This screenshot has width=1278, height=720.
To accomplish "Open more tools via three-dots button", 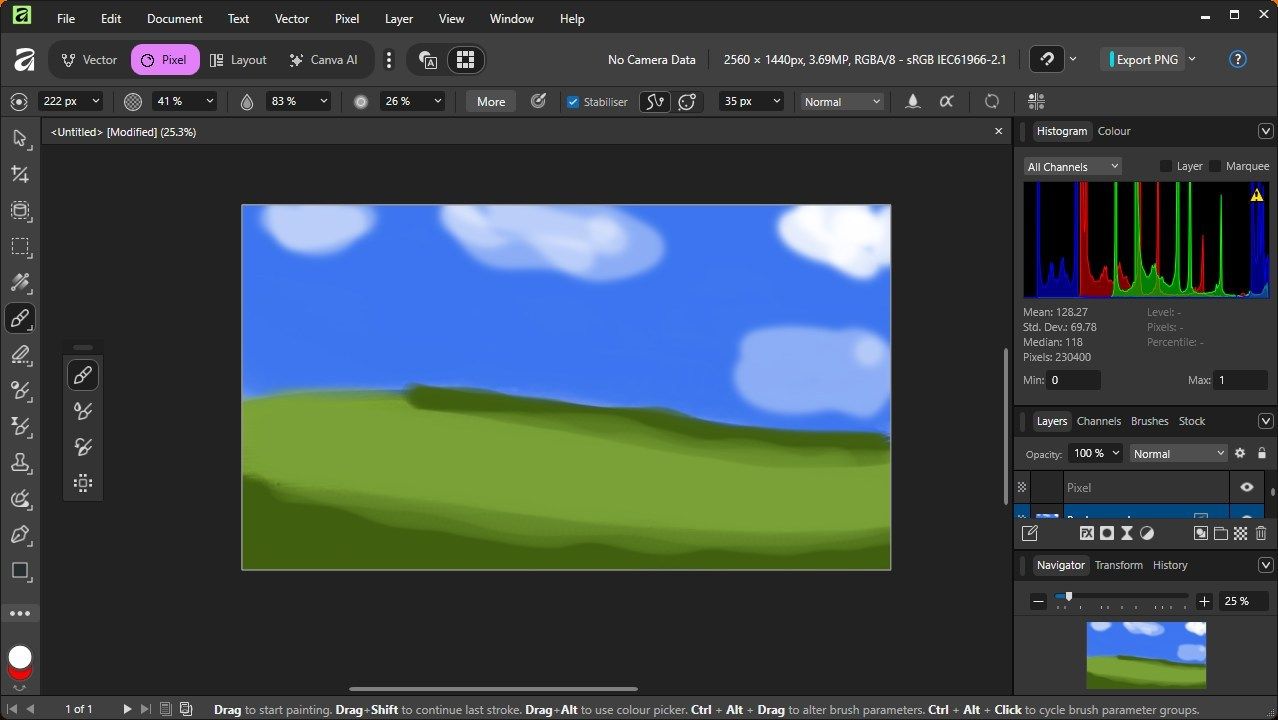I will (x=20, y=613).
